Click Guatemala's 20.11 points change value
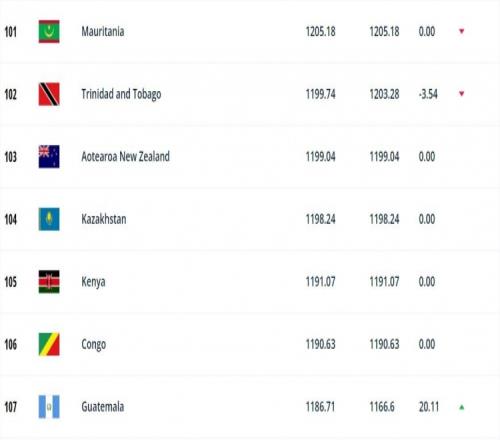500x440 pixels. pyautogui.click(x=429, y=407)
